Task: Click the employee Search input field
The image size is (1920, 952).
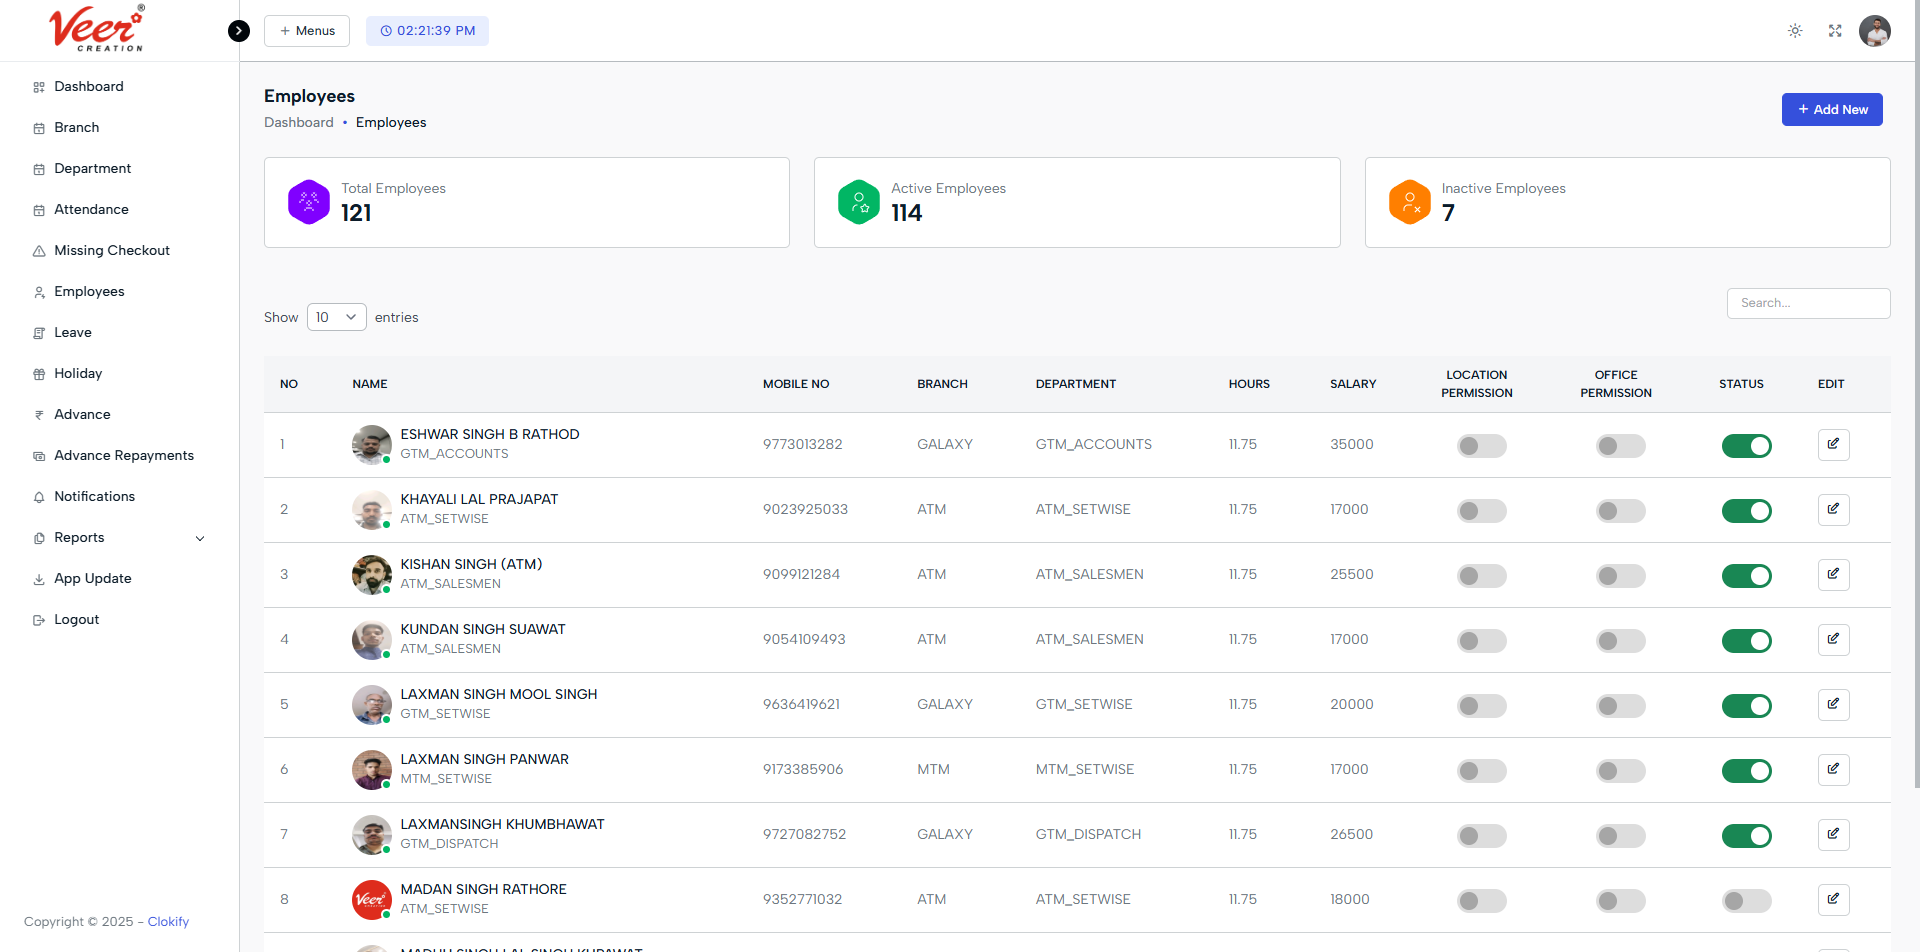Action: 1808,303
